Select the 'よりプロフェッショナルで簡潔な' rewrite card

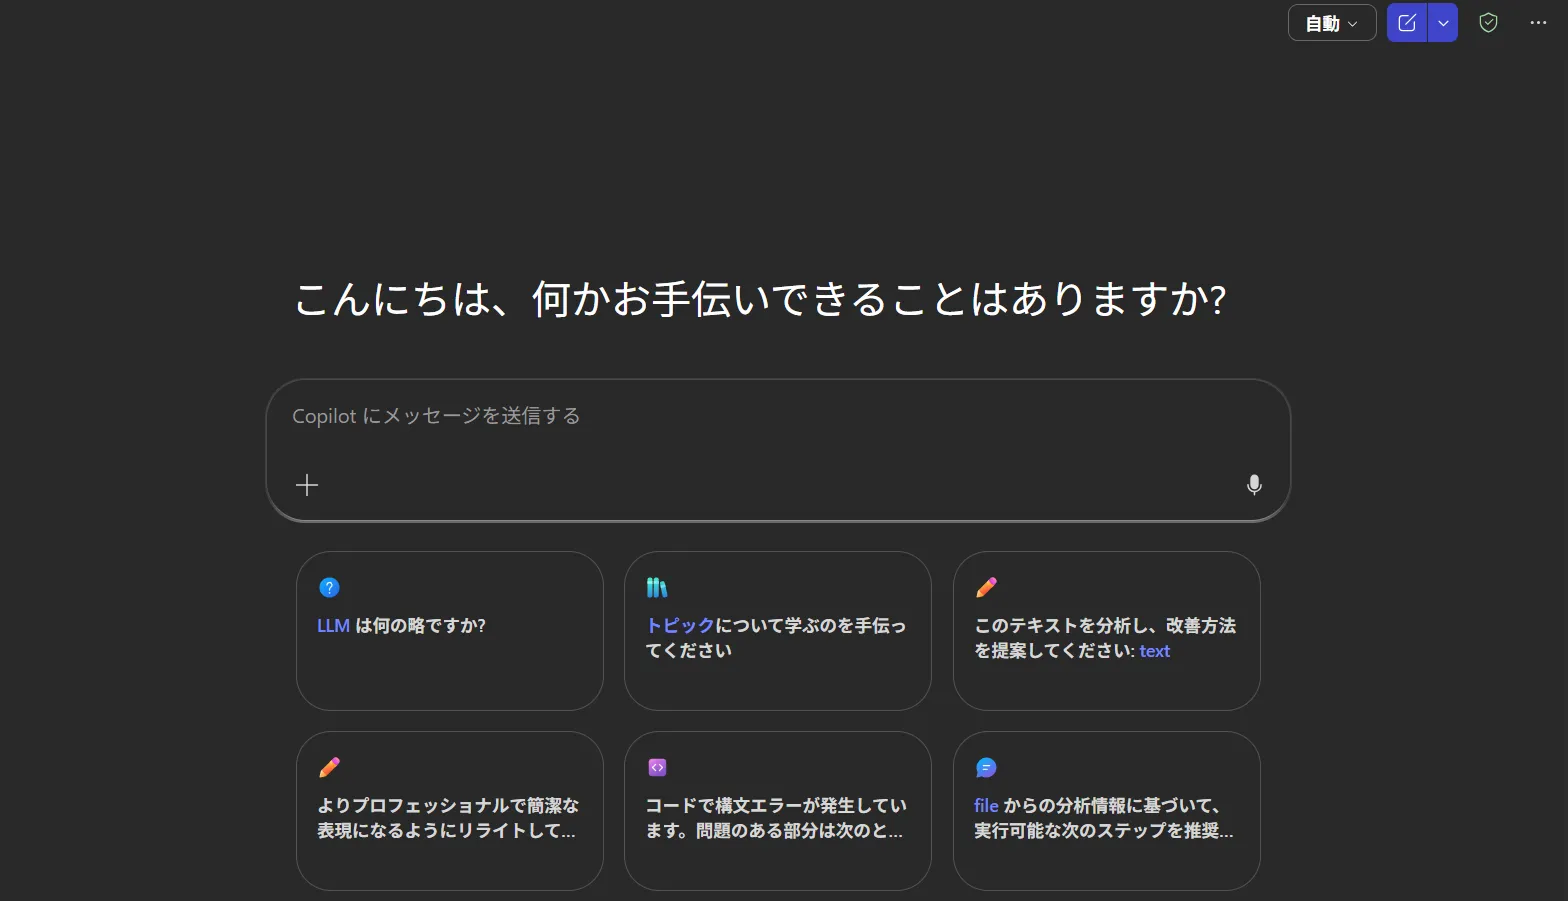tap(450, 811)
